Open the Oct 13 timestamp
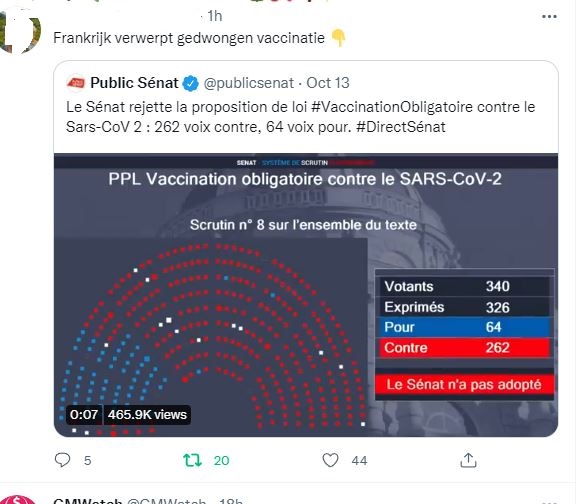Screen dimensions: 588x504 click(328, 83)
